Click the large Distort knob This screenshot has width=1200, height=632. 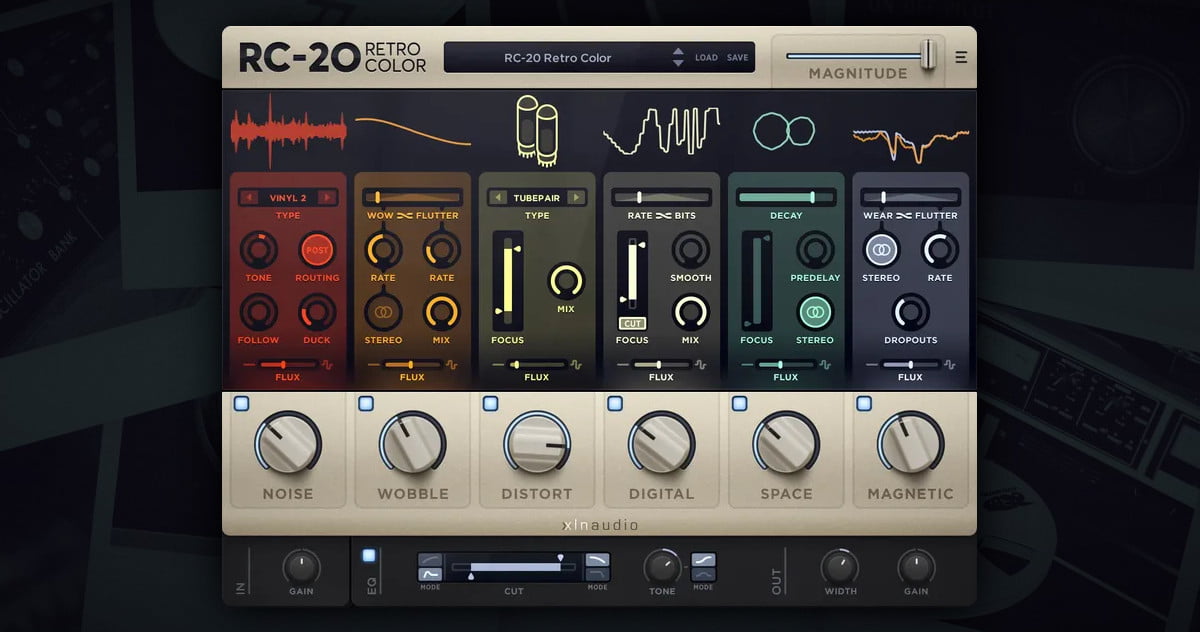537,443
